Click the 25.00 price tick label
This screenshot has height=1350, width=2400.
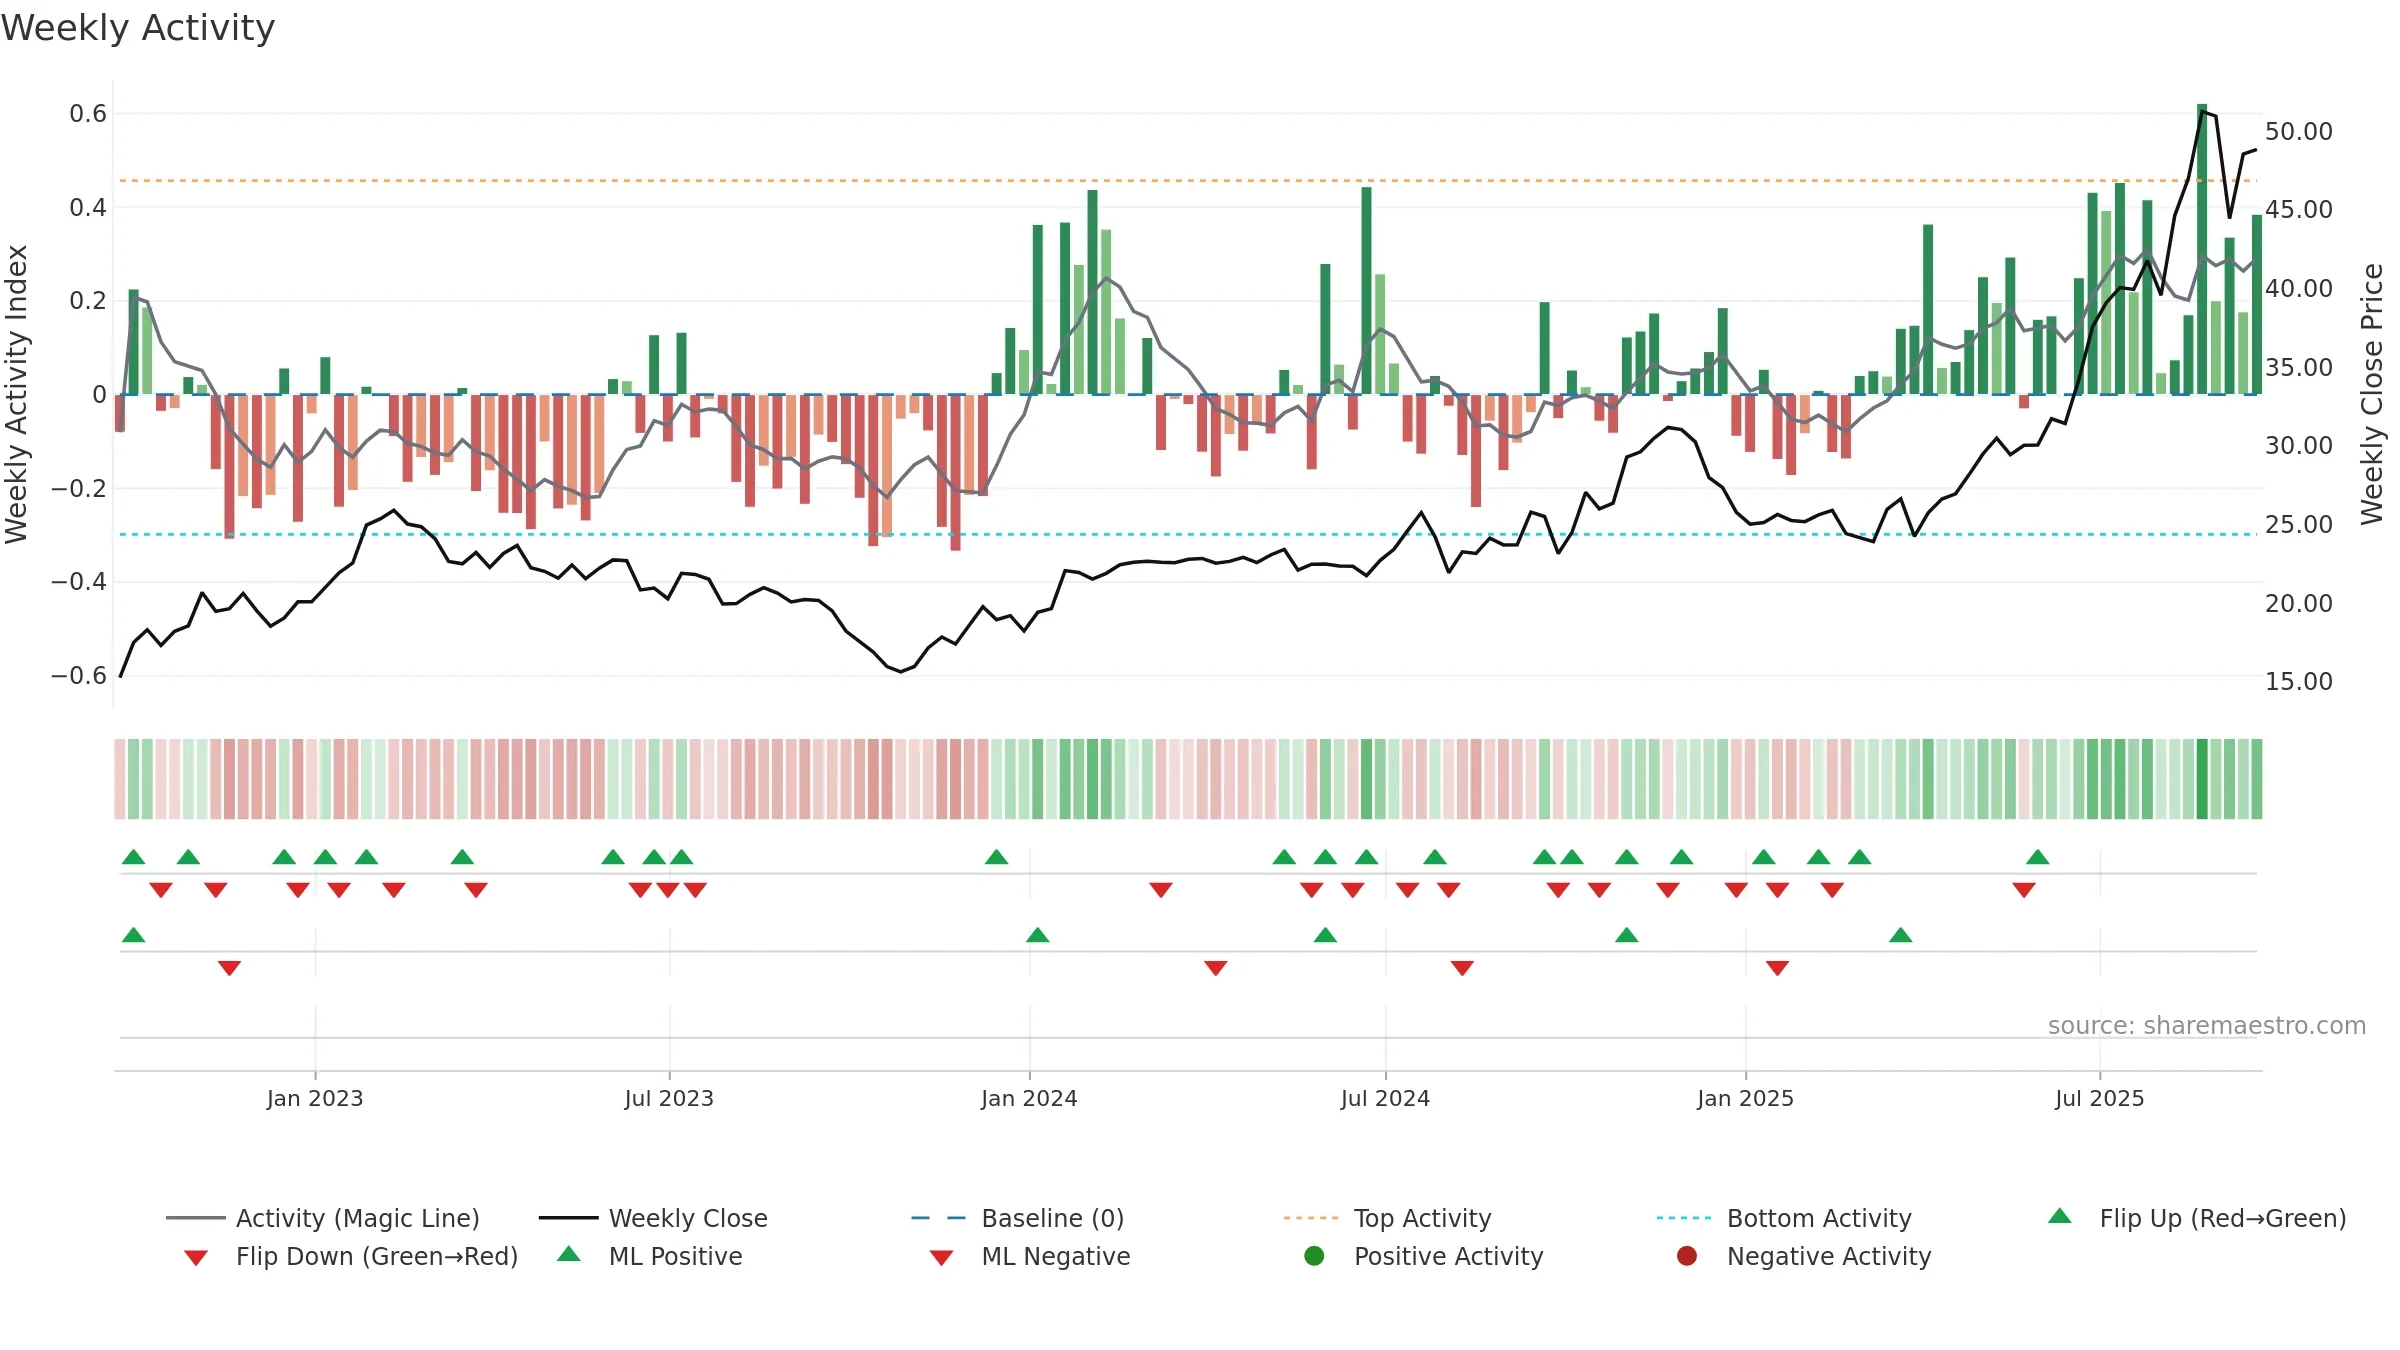[x=2299, y=524]
